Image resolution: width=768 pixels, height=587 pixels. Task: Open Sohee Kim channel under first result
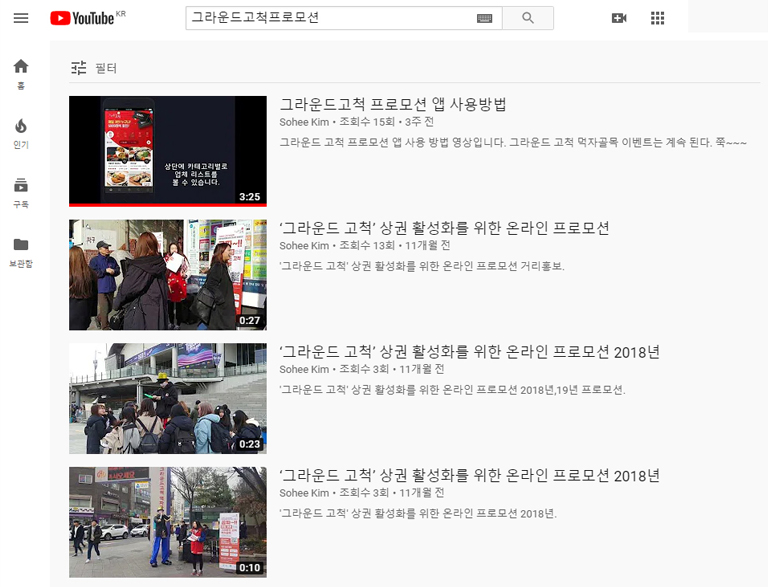pos(304,122)
